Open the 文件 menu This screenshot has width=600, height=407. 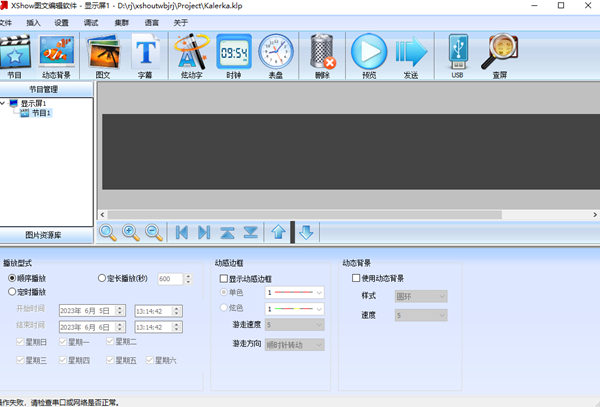[5, 23]
